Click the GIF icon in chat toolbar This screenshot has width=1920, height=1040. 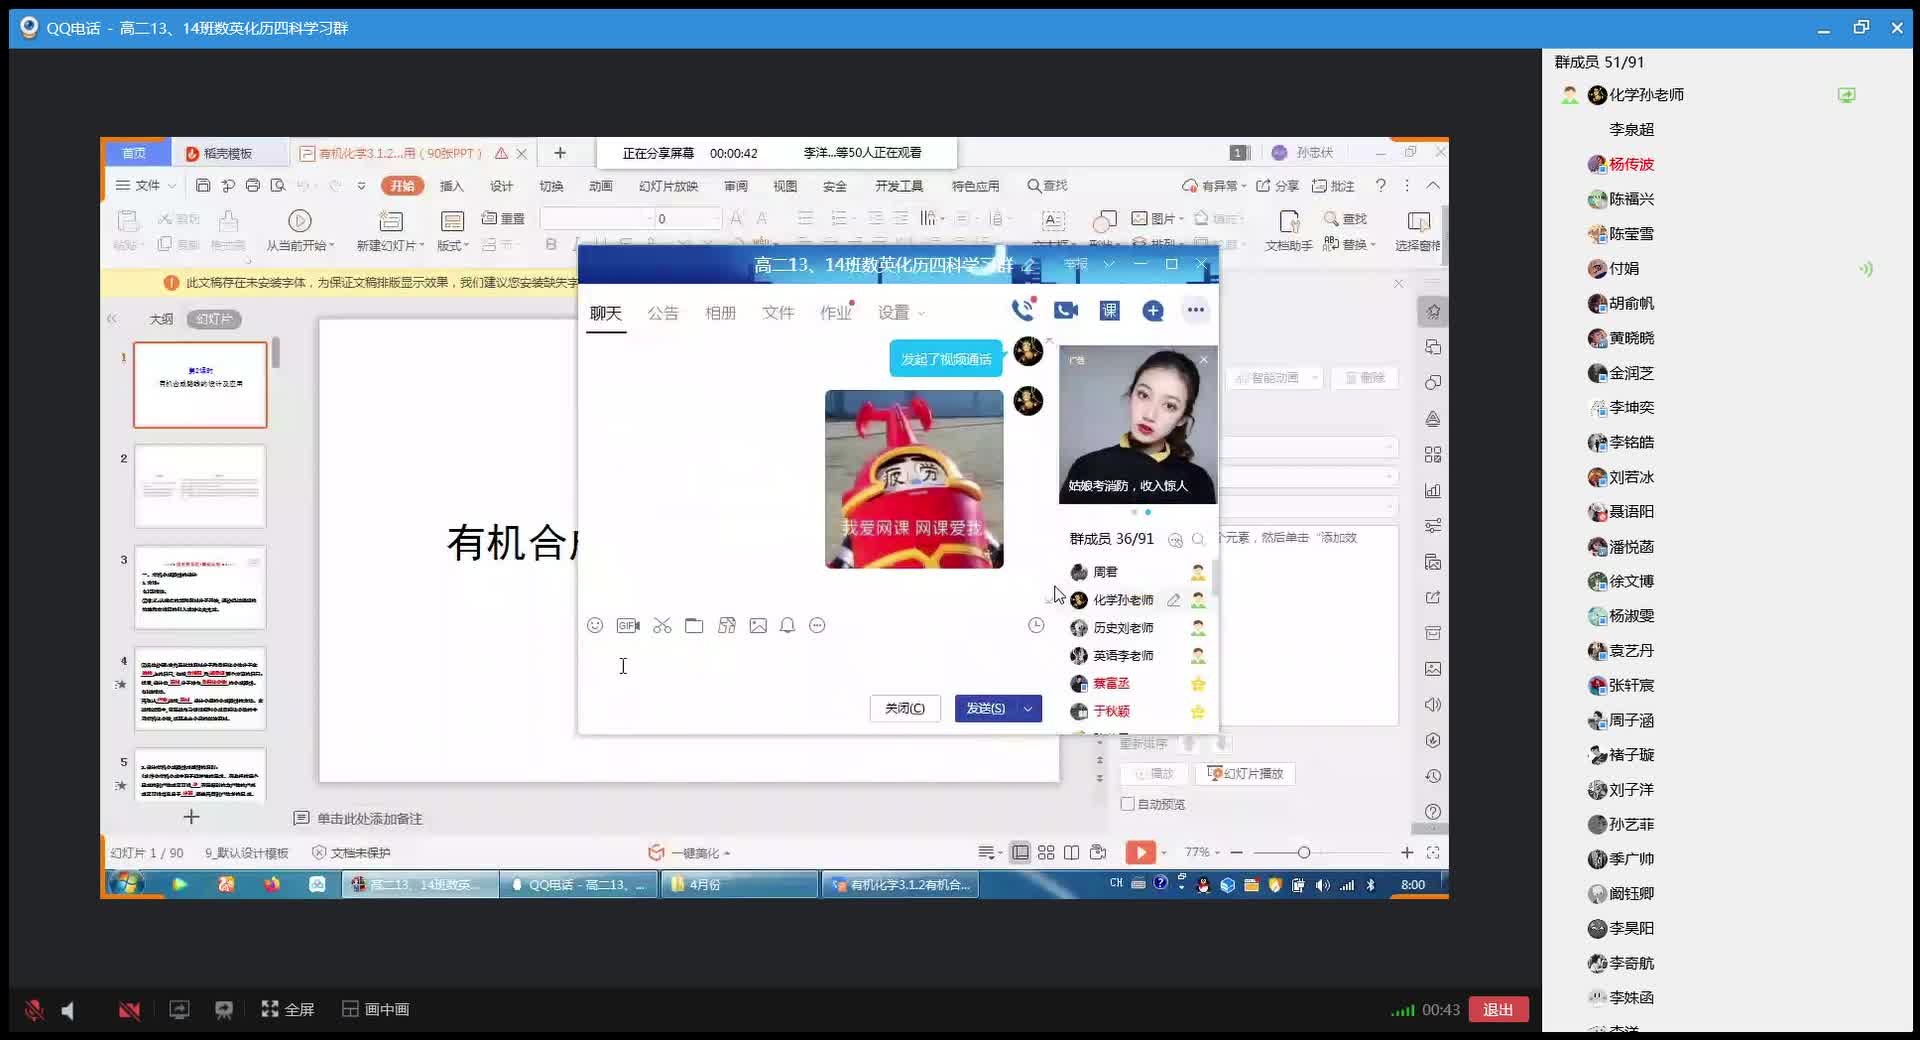click(628, 626)
